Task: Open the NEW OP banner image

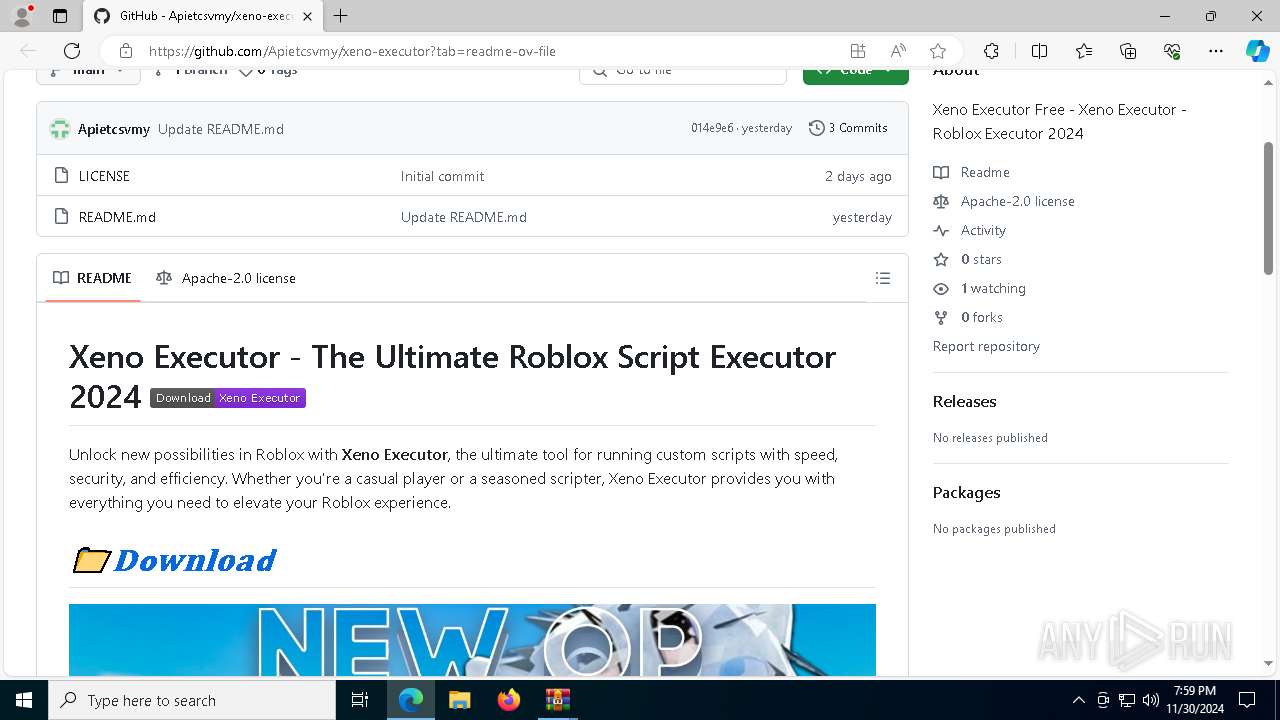Action: [472, 640]
